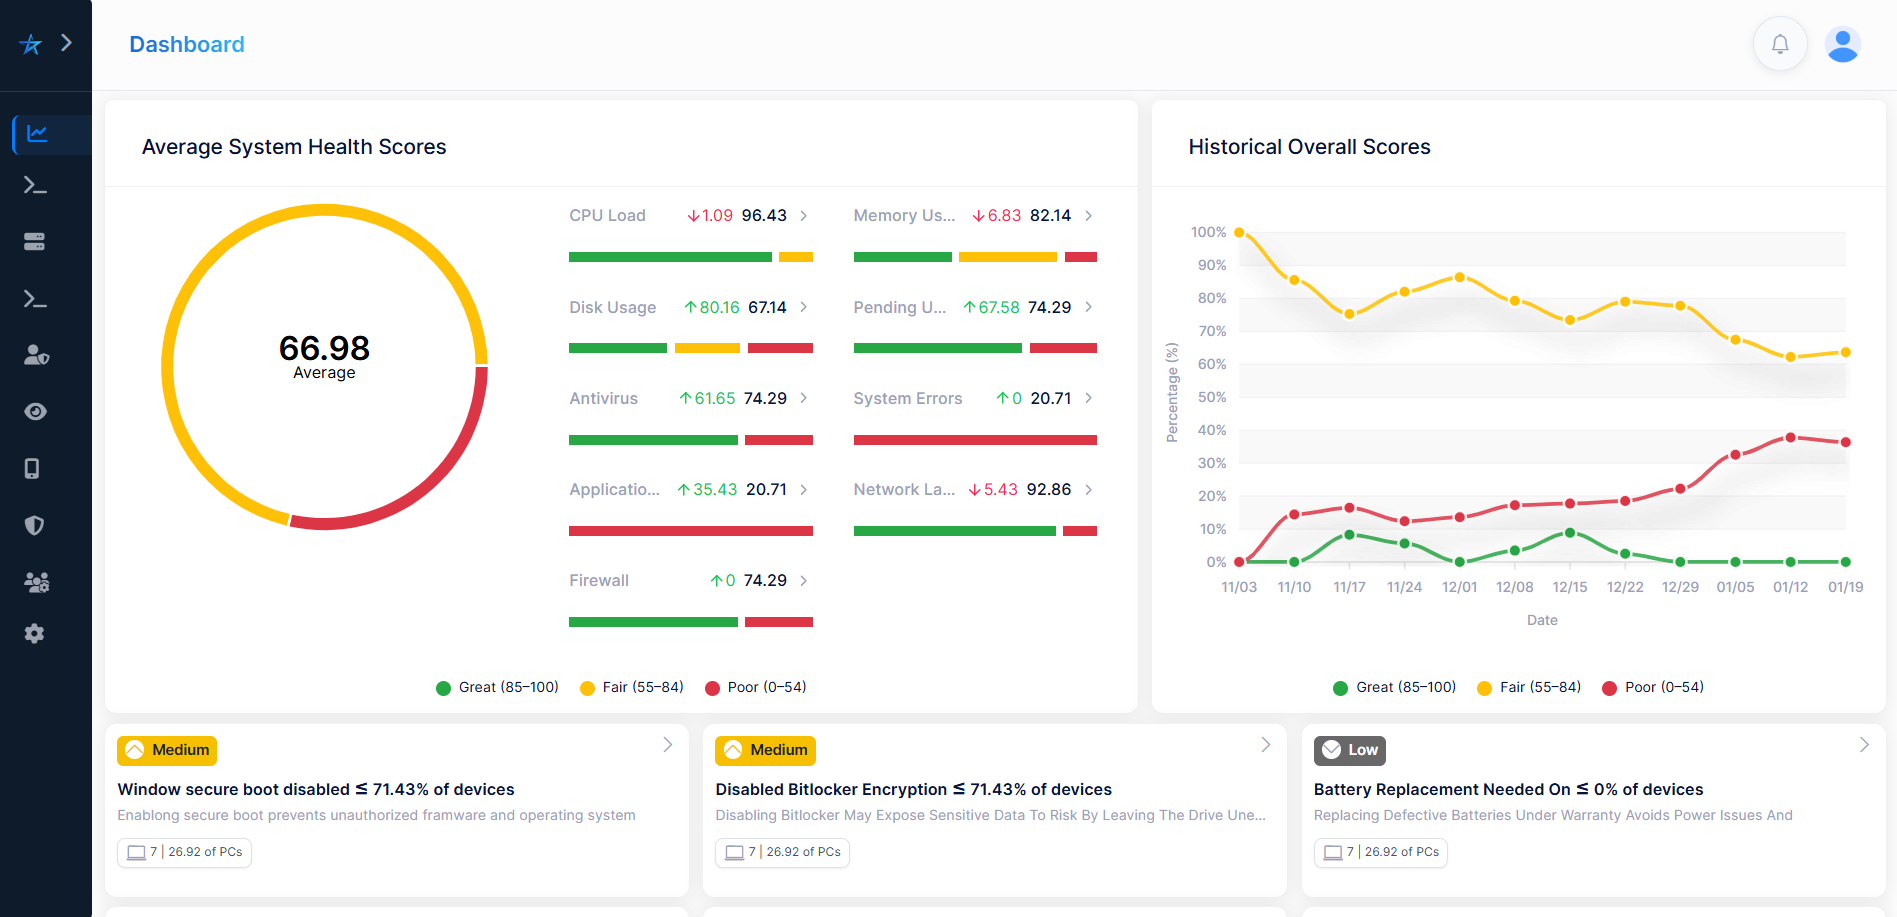
Task: Expand Pending Updates details chevron
Action: 1088,307
